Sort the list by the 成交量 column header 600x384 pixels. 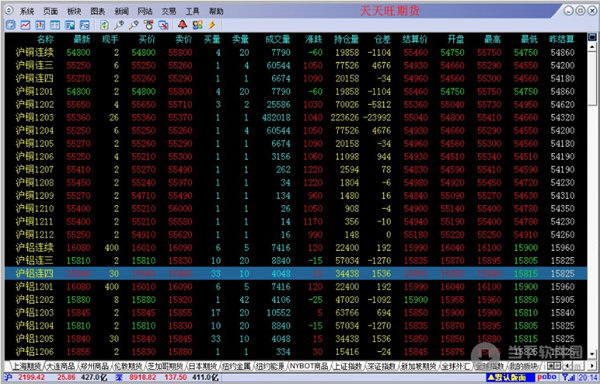(x=278, y=39)
